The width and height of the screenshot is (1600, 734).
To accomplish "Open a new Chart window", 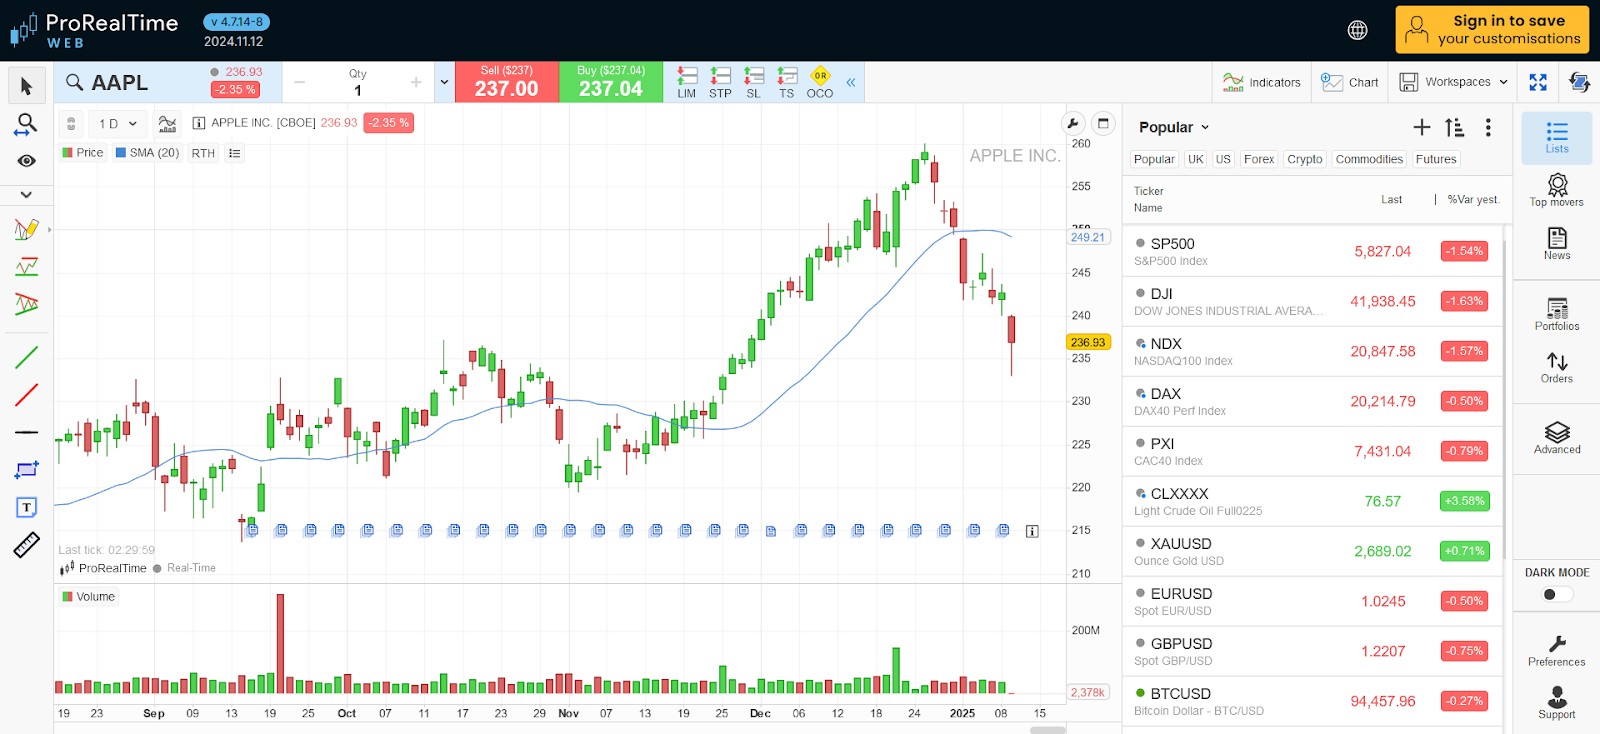I will tap(1349, 82).
